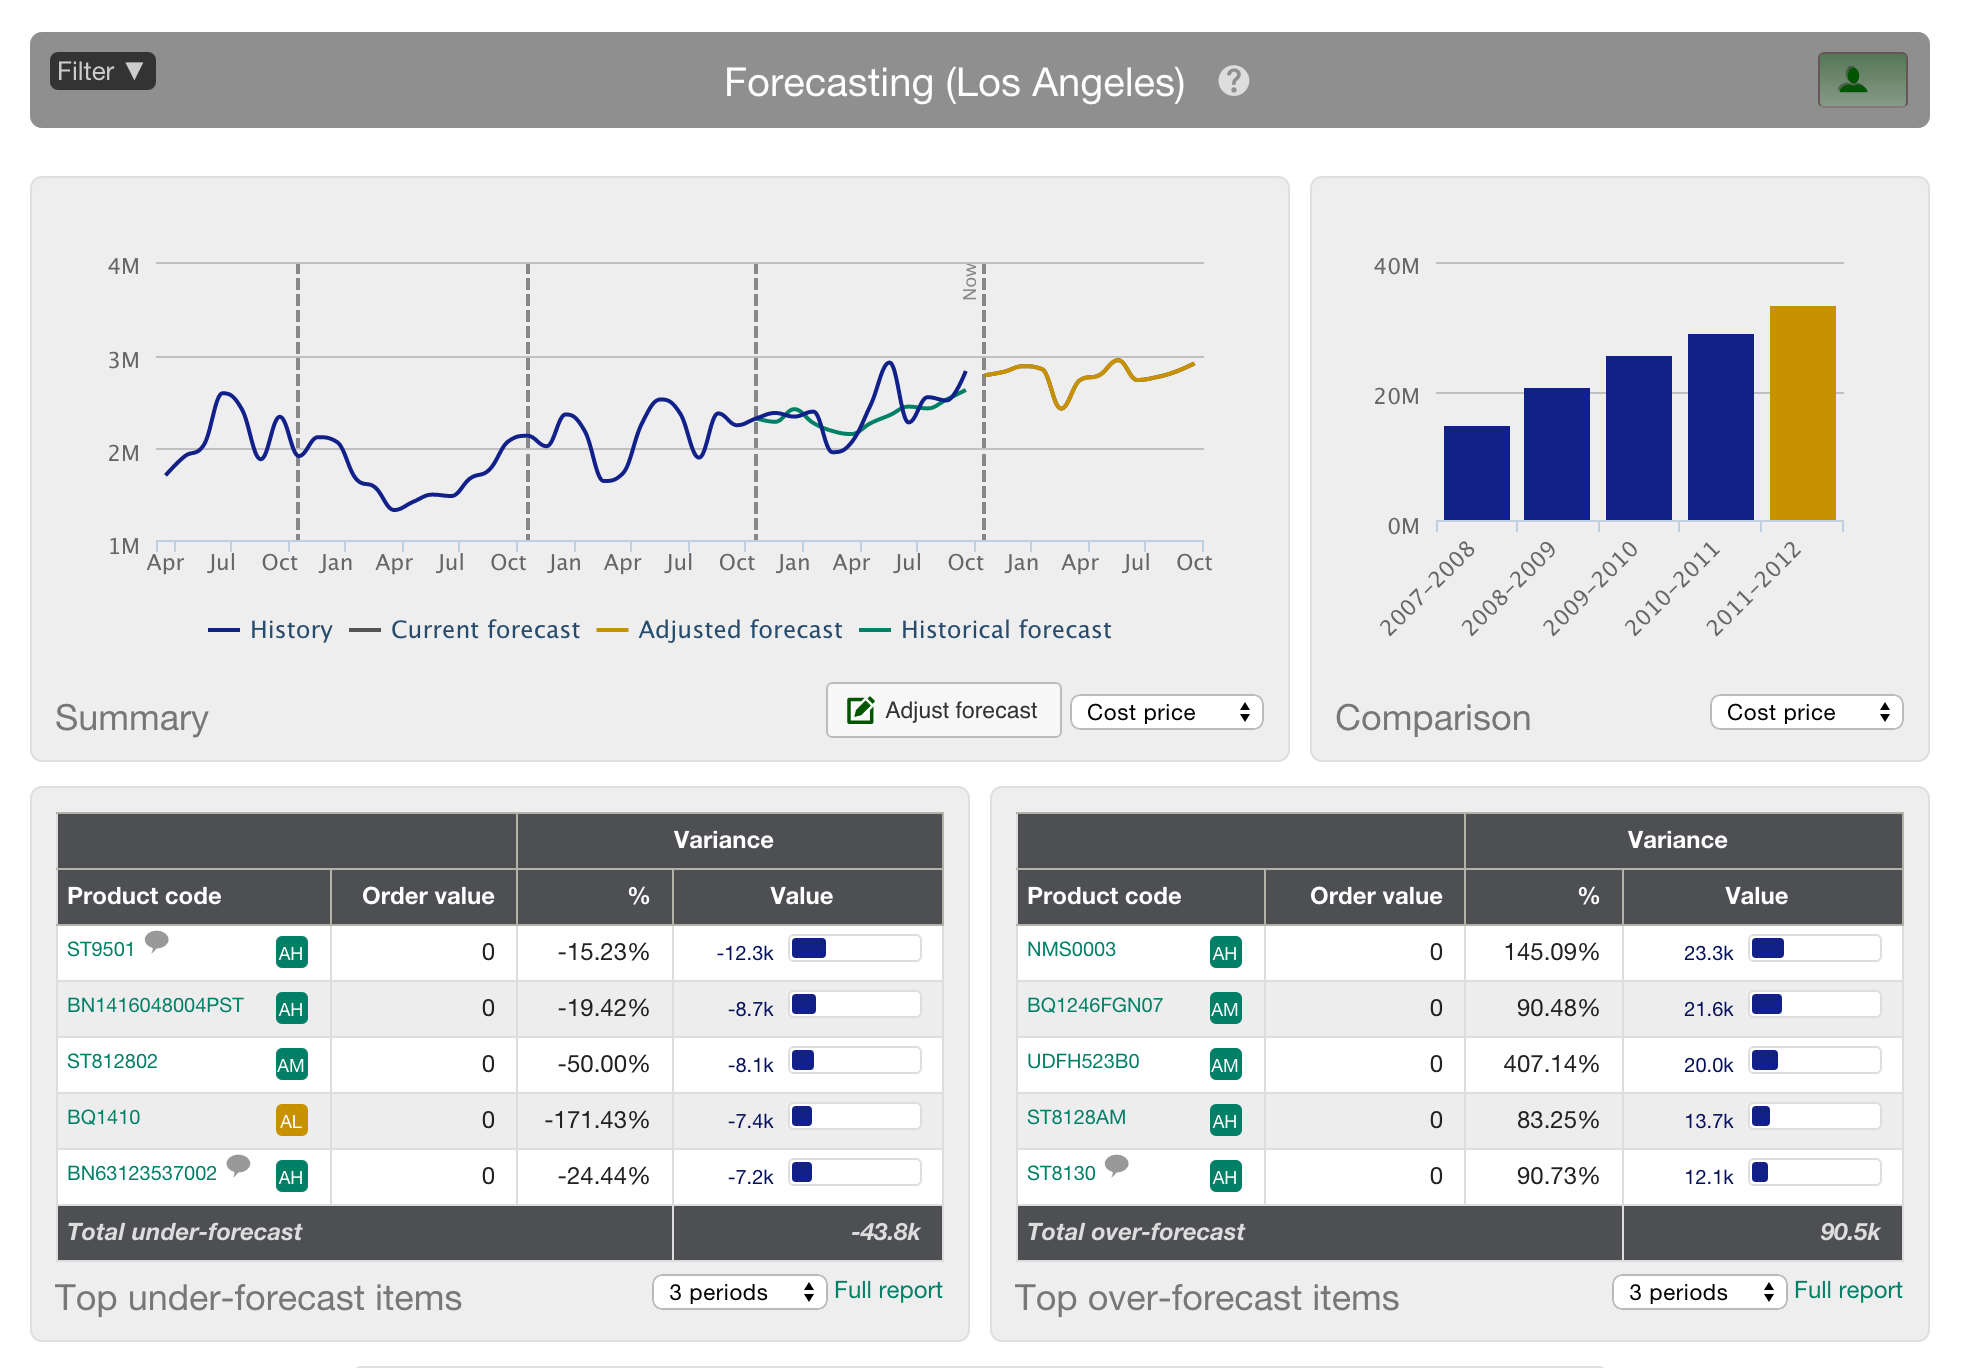Click the help question mark icon

point(1233,81)
